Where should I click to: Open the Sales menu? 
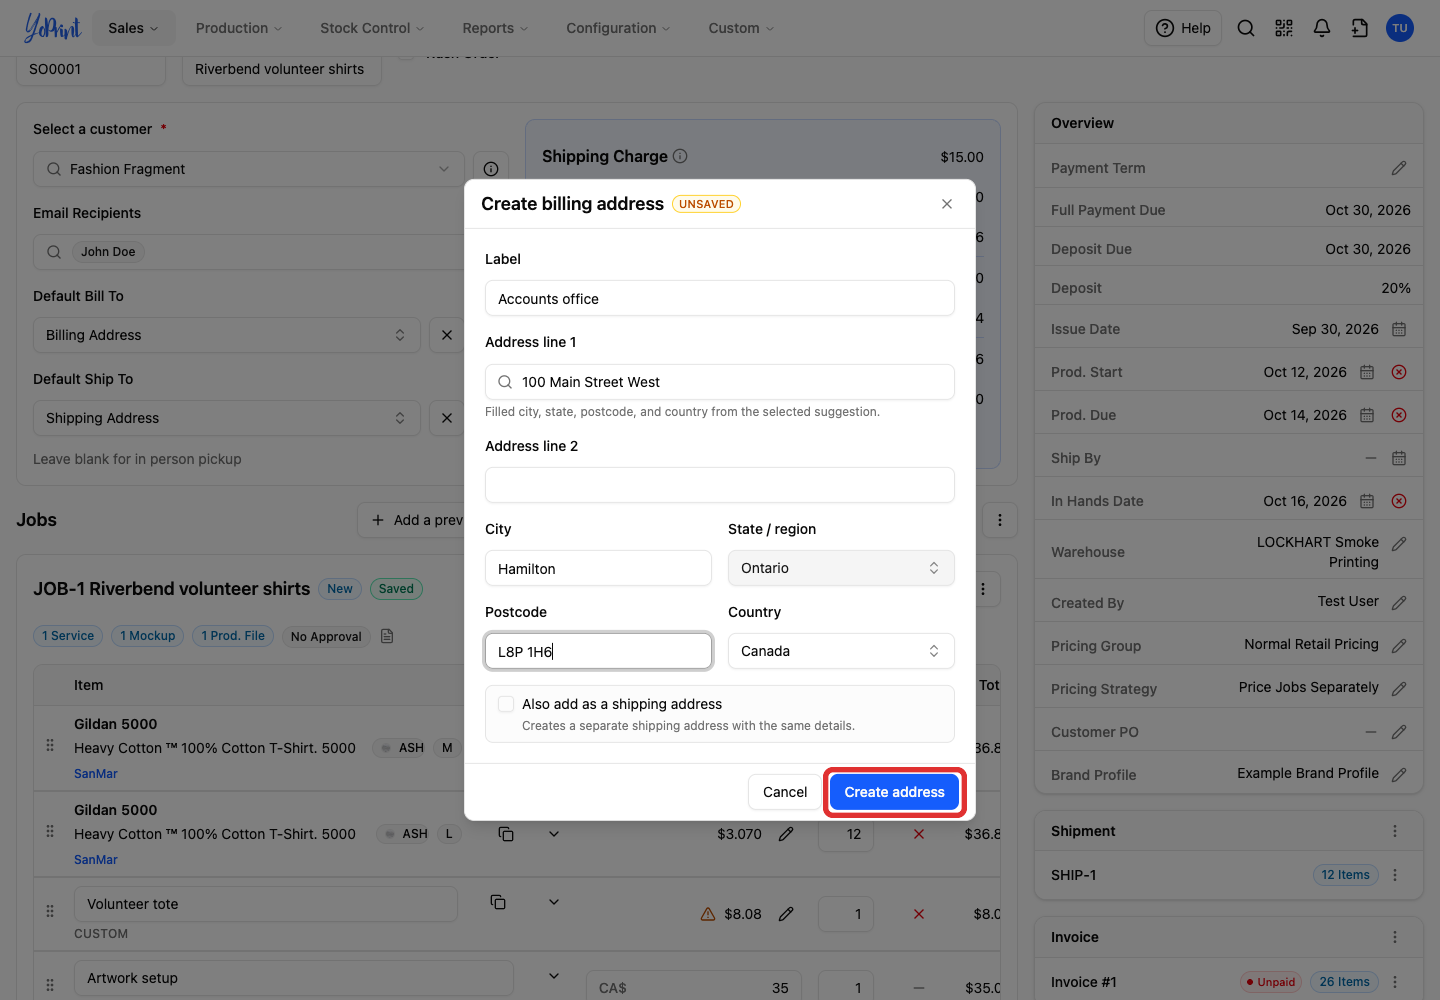tap(133, 28)
